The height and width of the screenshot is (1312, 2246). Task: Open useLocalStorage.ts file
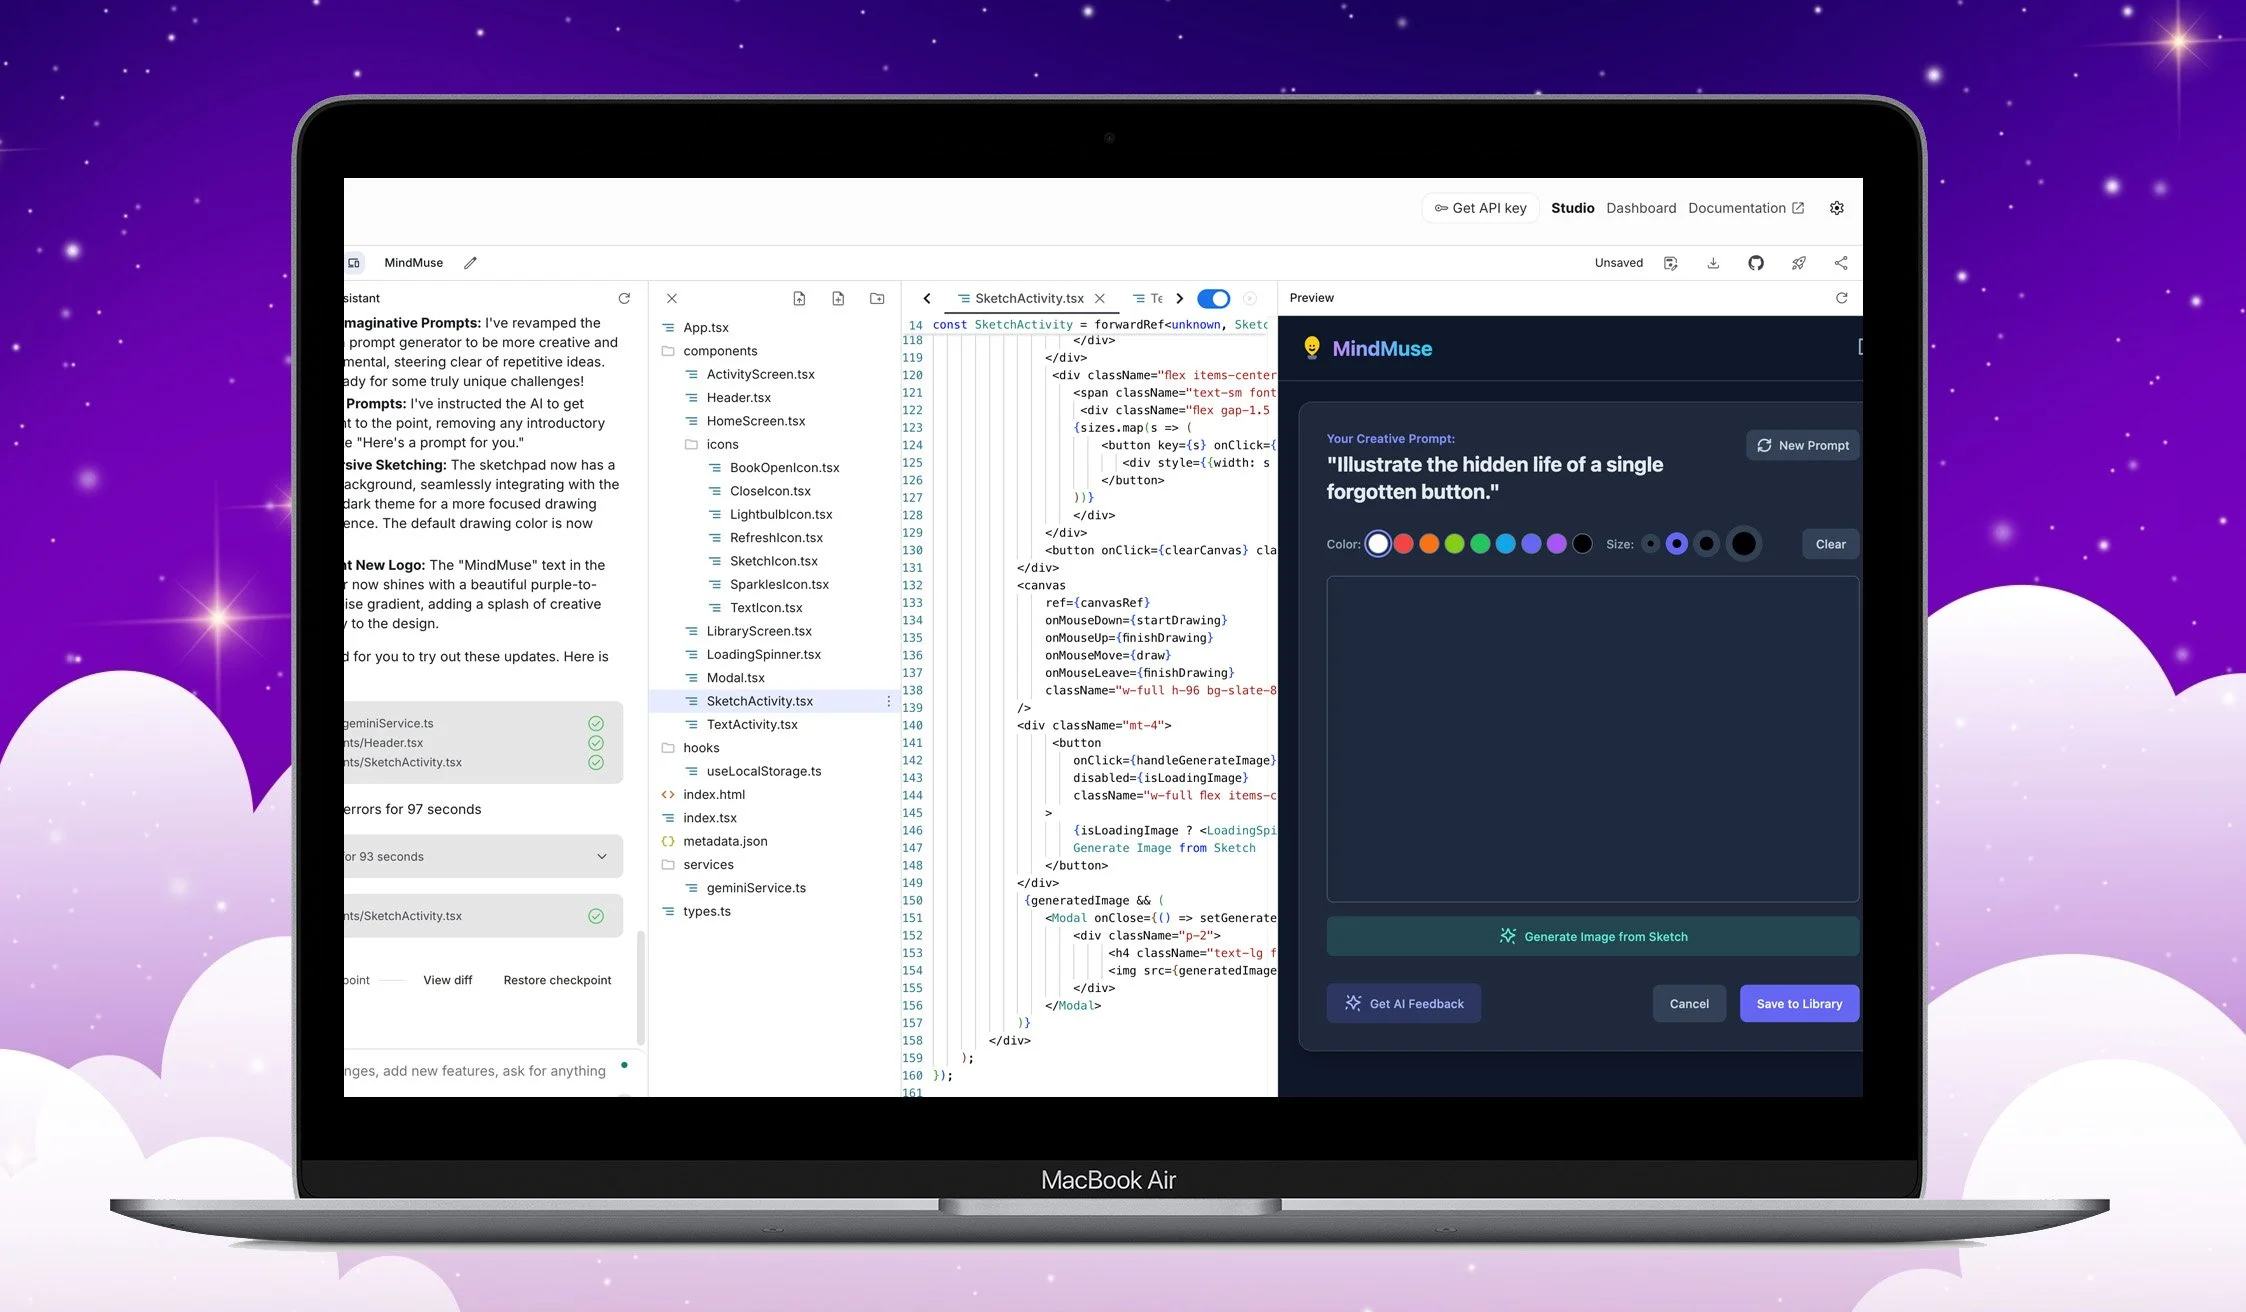click(764, 771)
